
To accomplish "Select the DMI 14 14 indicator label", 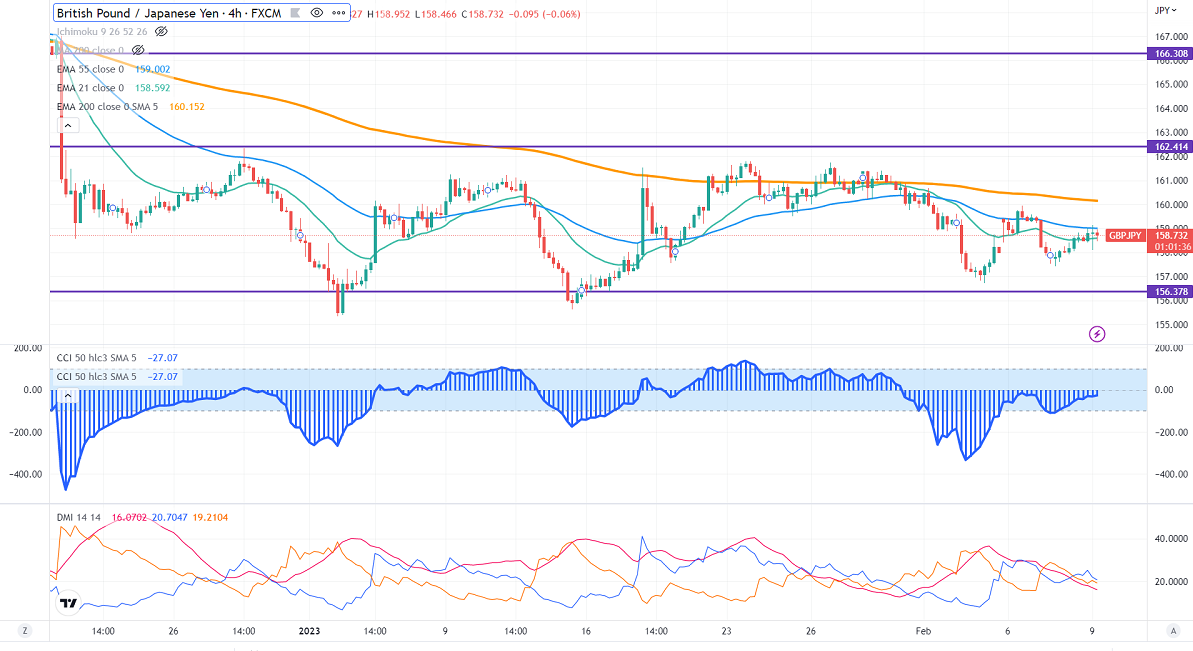I will coord(77,517).
